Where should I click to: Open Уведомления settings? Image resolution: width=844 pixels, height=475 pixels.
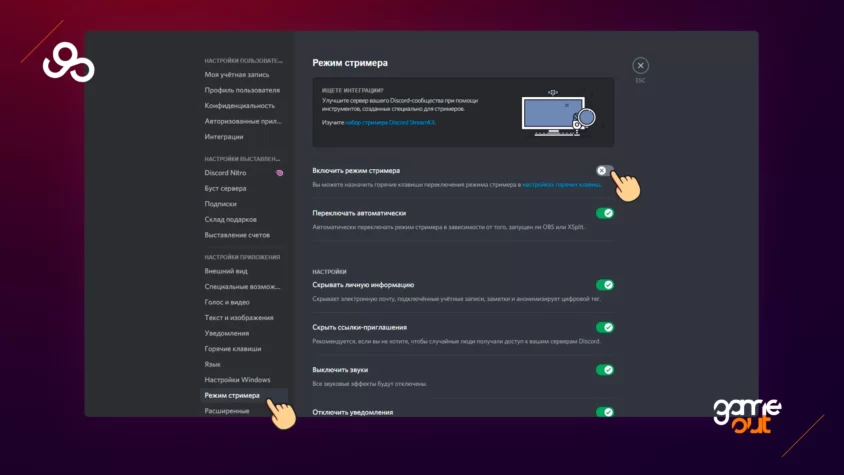click(x=227, y=334)
